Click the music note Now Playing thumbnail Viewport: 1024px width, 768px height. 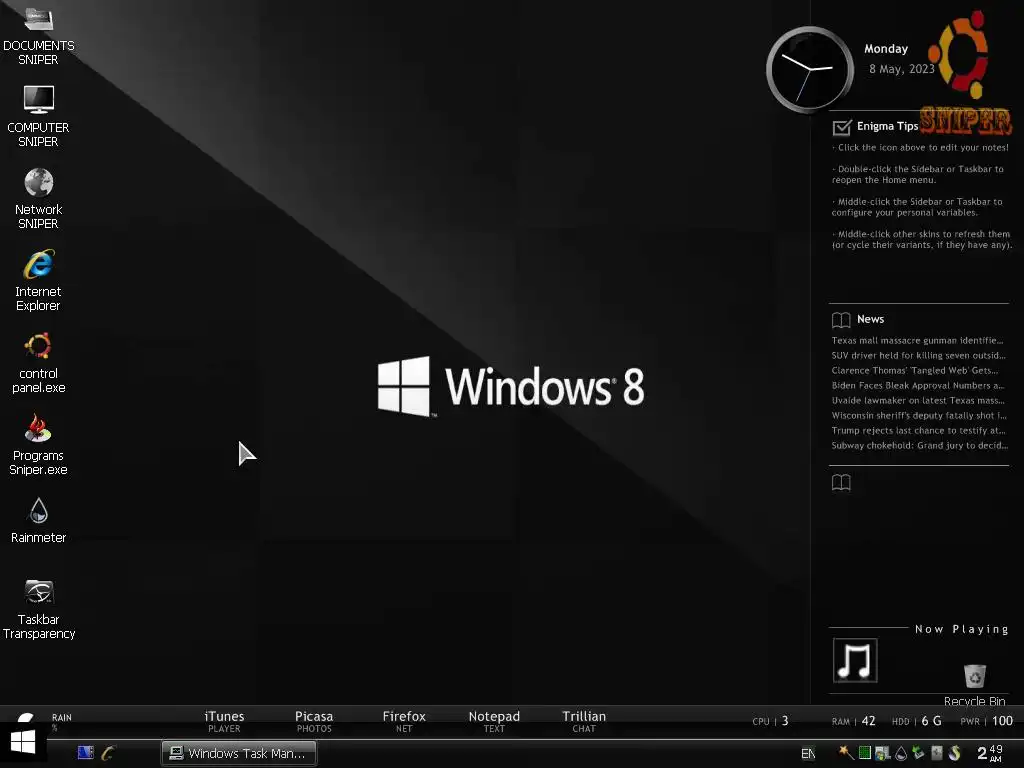tap(855, 660)
